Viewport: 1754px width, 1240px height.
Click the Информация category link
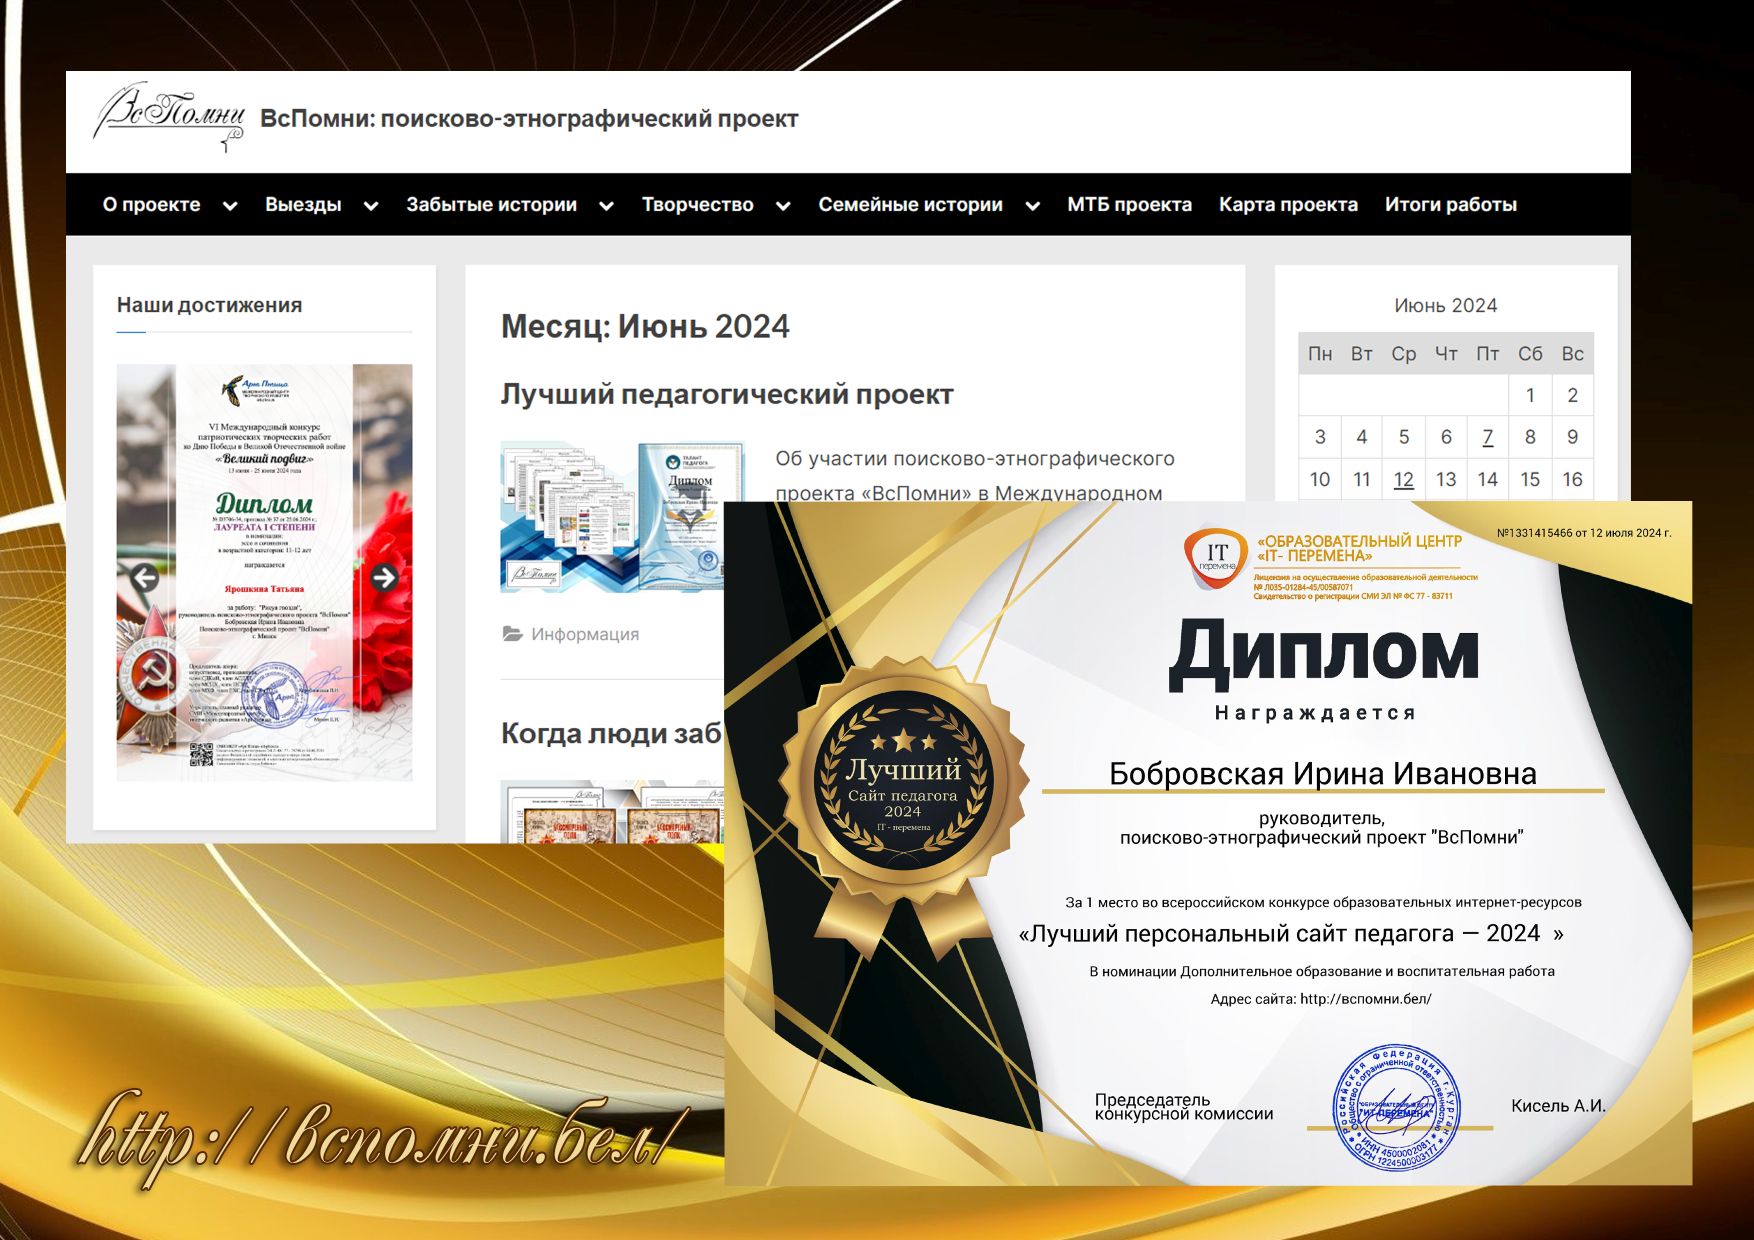[585, 634]
